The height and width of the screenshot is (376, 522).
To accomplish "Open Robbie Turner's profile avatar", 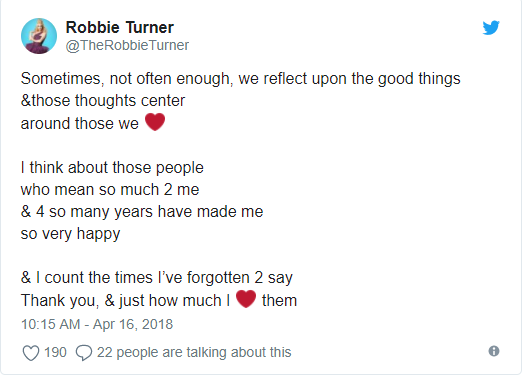I will tap(39, 36).
